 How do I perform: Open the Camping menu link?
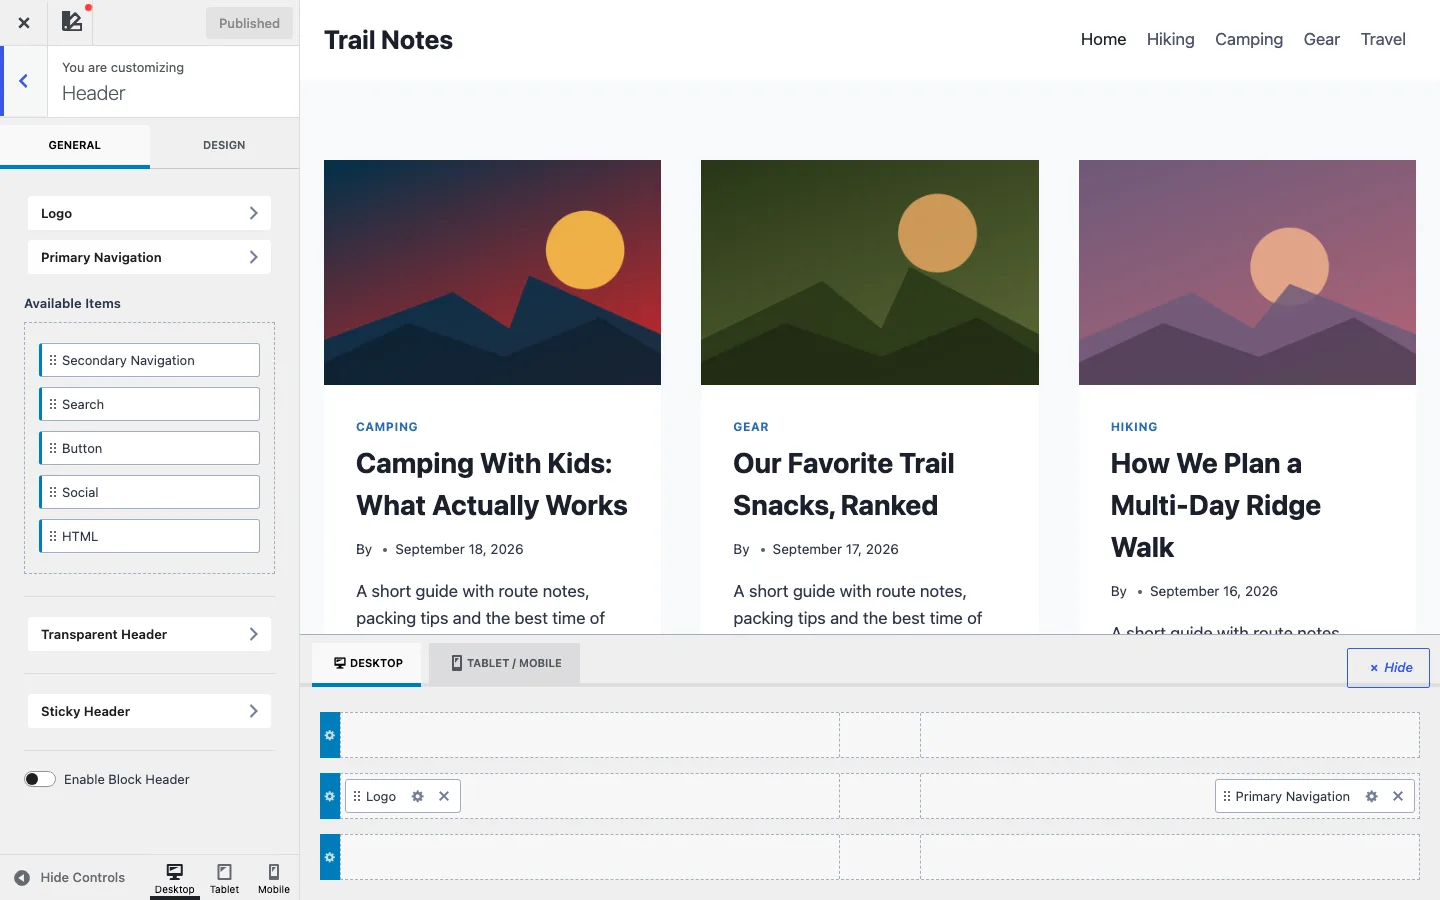tap(1249, 40)
